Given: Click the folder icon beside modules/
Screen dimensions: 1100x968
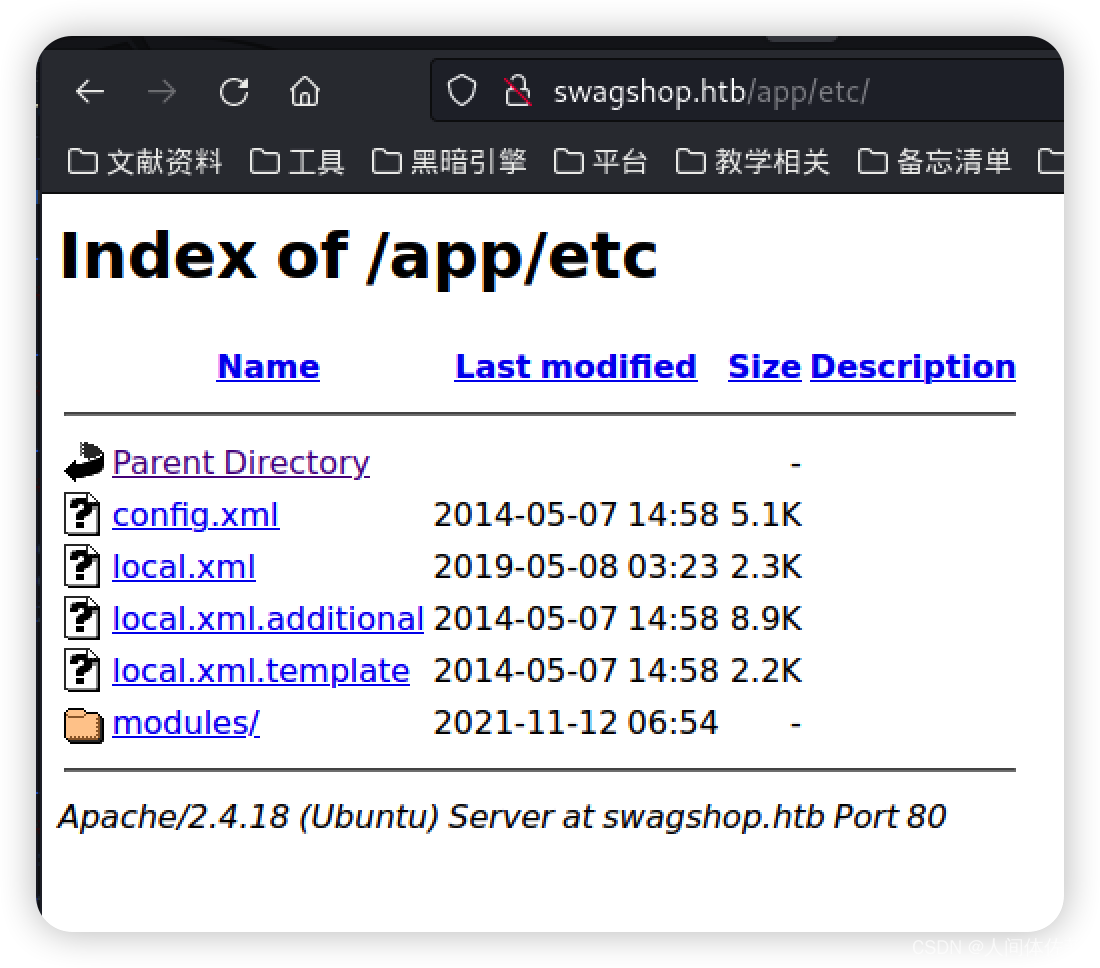Looking at the screenshot, I should click(84, 725).
